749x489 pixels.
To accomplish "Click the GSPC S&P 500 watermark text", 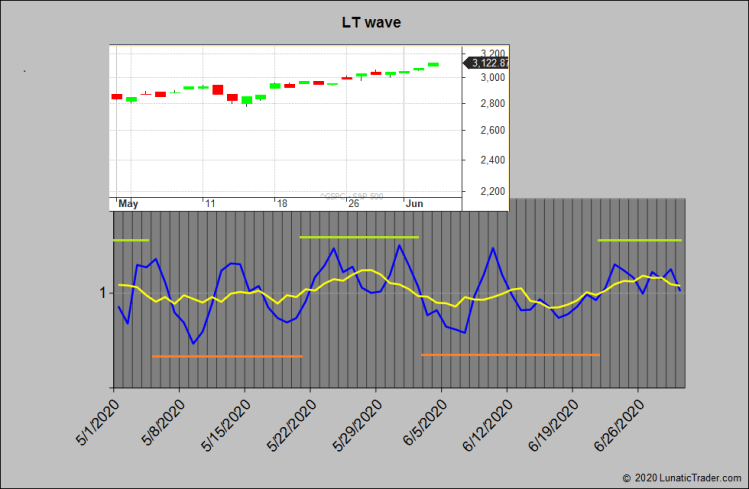I will [348, 196].
